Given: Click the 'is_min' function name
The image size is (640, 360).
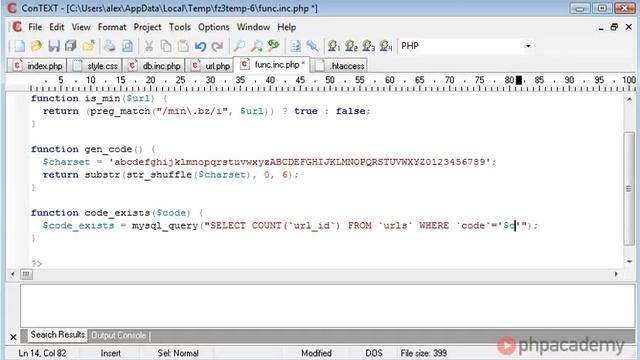Looking at the screenshot, I should 102,98.
